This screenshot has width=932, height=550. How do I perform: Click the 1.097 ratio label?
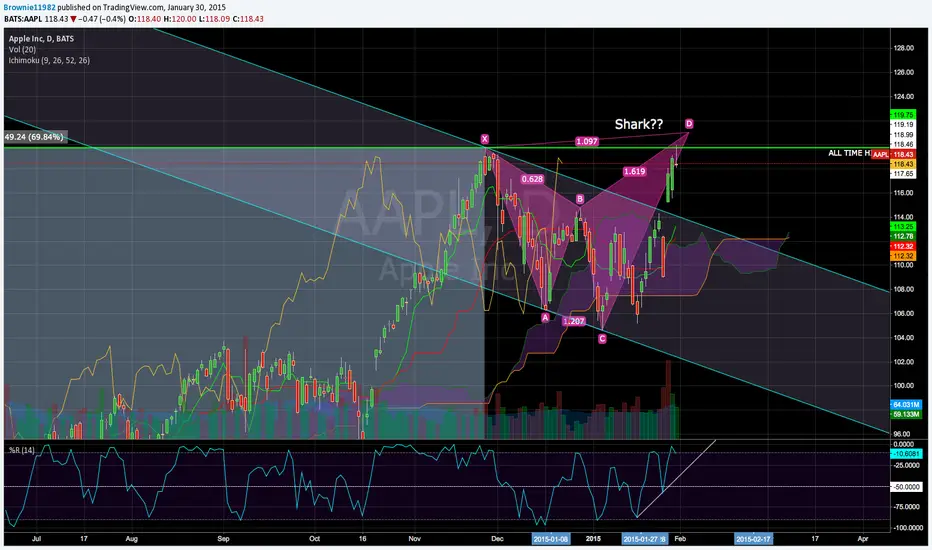point(587,142)
